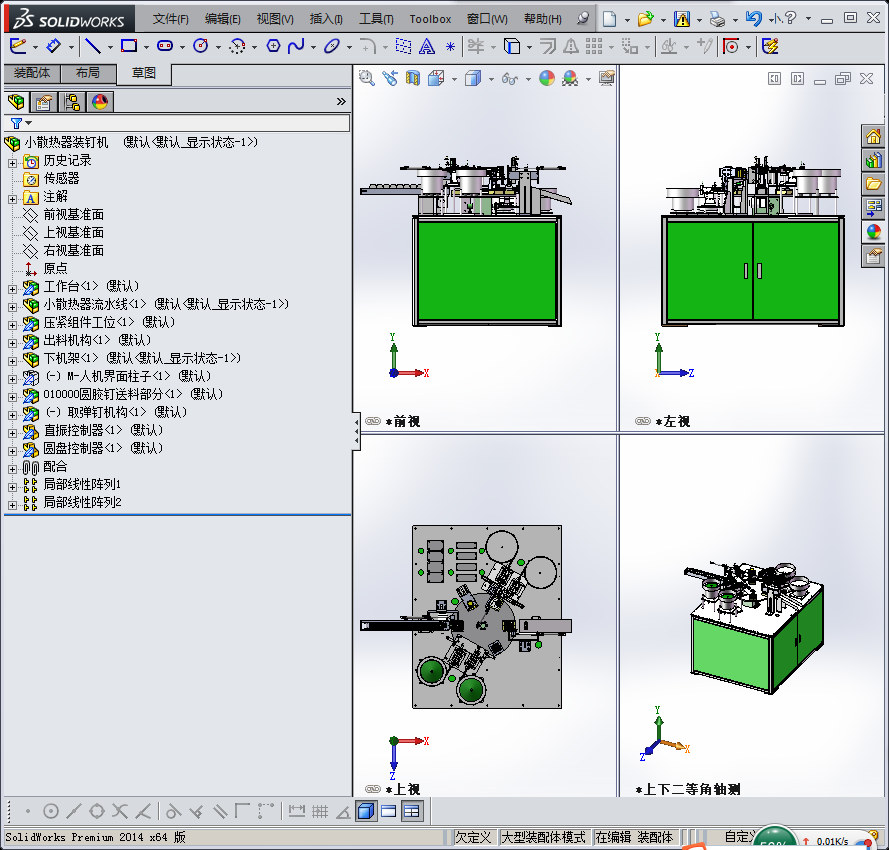
Task: Select the Point sketch tool
Action: click(x=450, y=46)
